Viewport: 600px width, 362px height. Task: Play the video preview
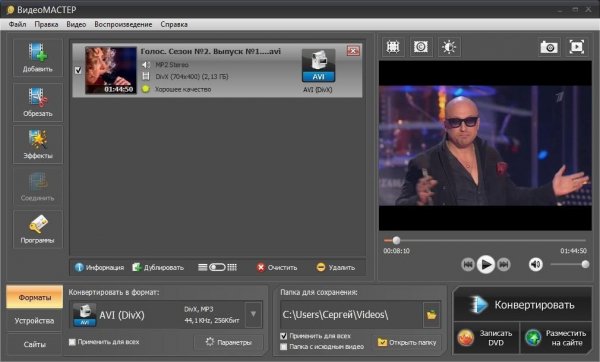tap(486, 264)
